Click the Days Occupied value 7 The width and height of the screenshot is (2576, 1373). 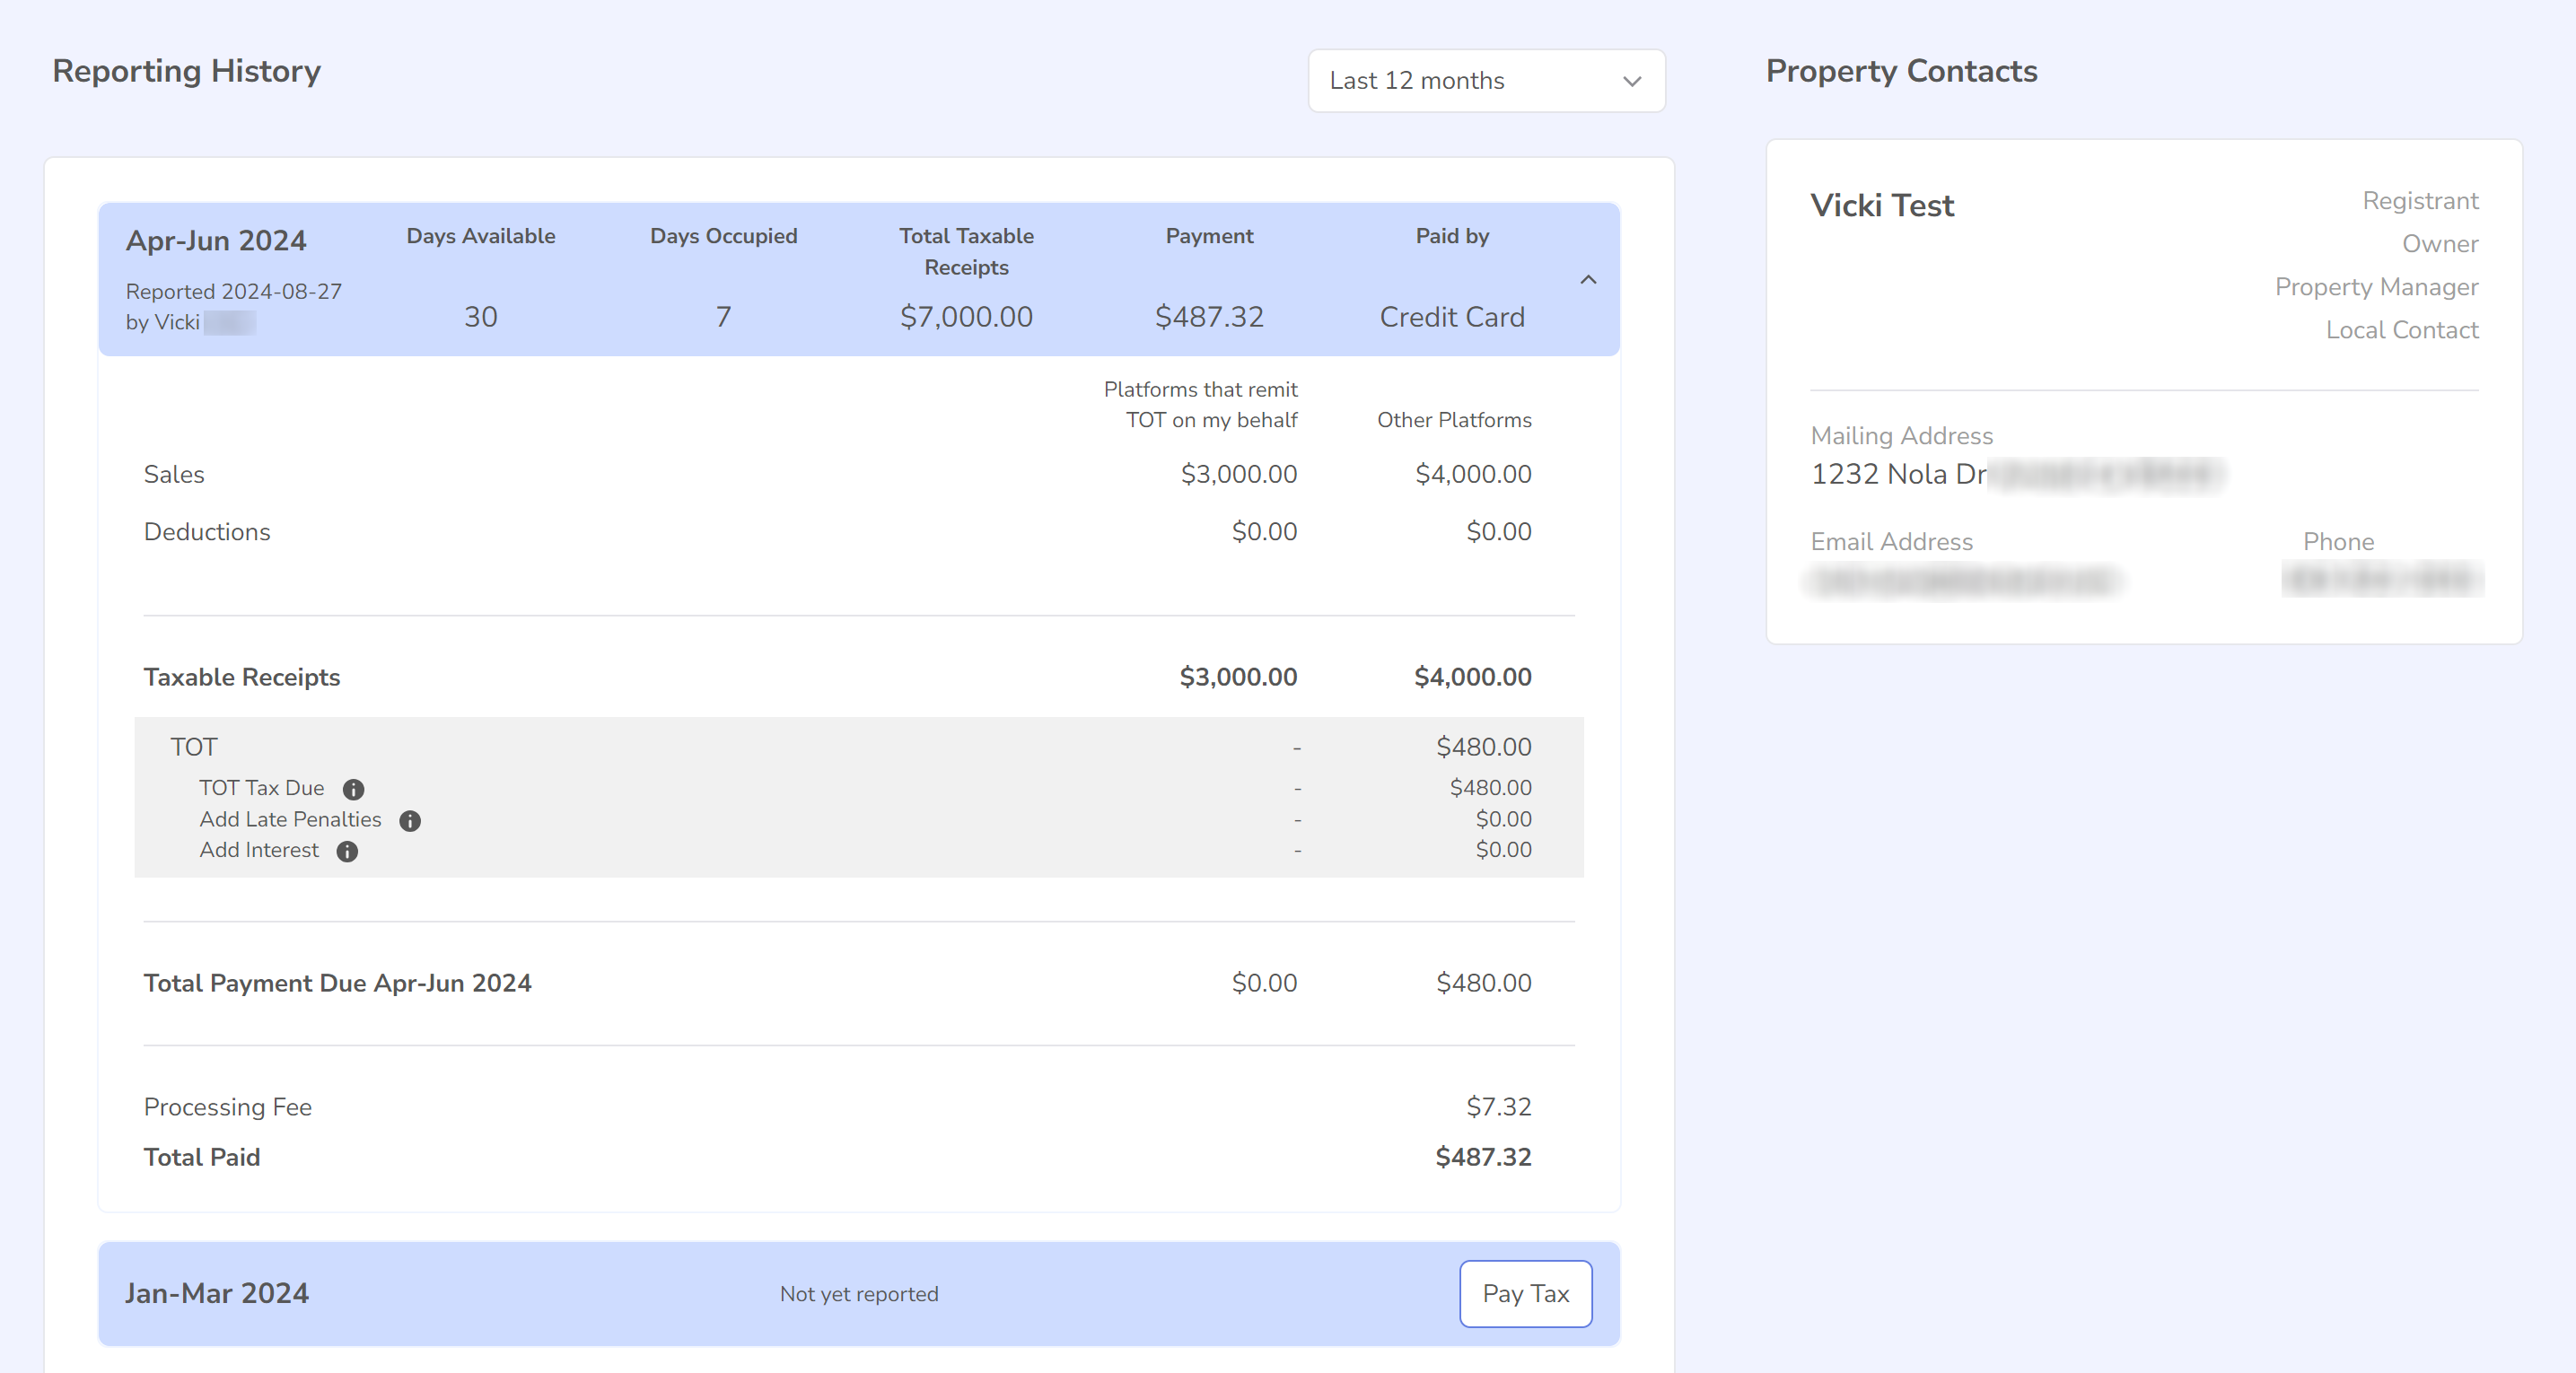point(723,317)
